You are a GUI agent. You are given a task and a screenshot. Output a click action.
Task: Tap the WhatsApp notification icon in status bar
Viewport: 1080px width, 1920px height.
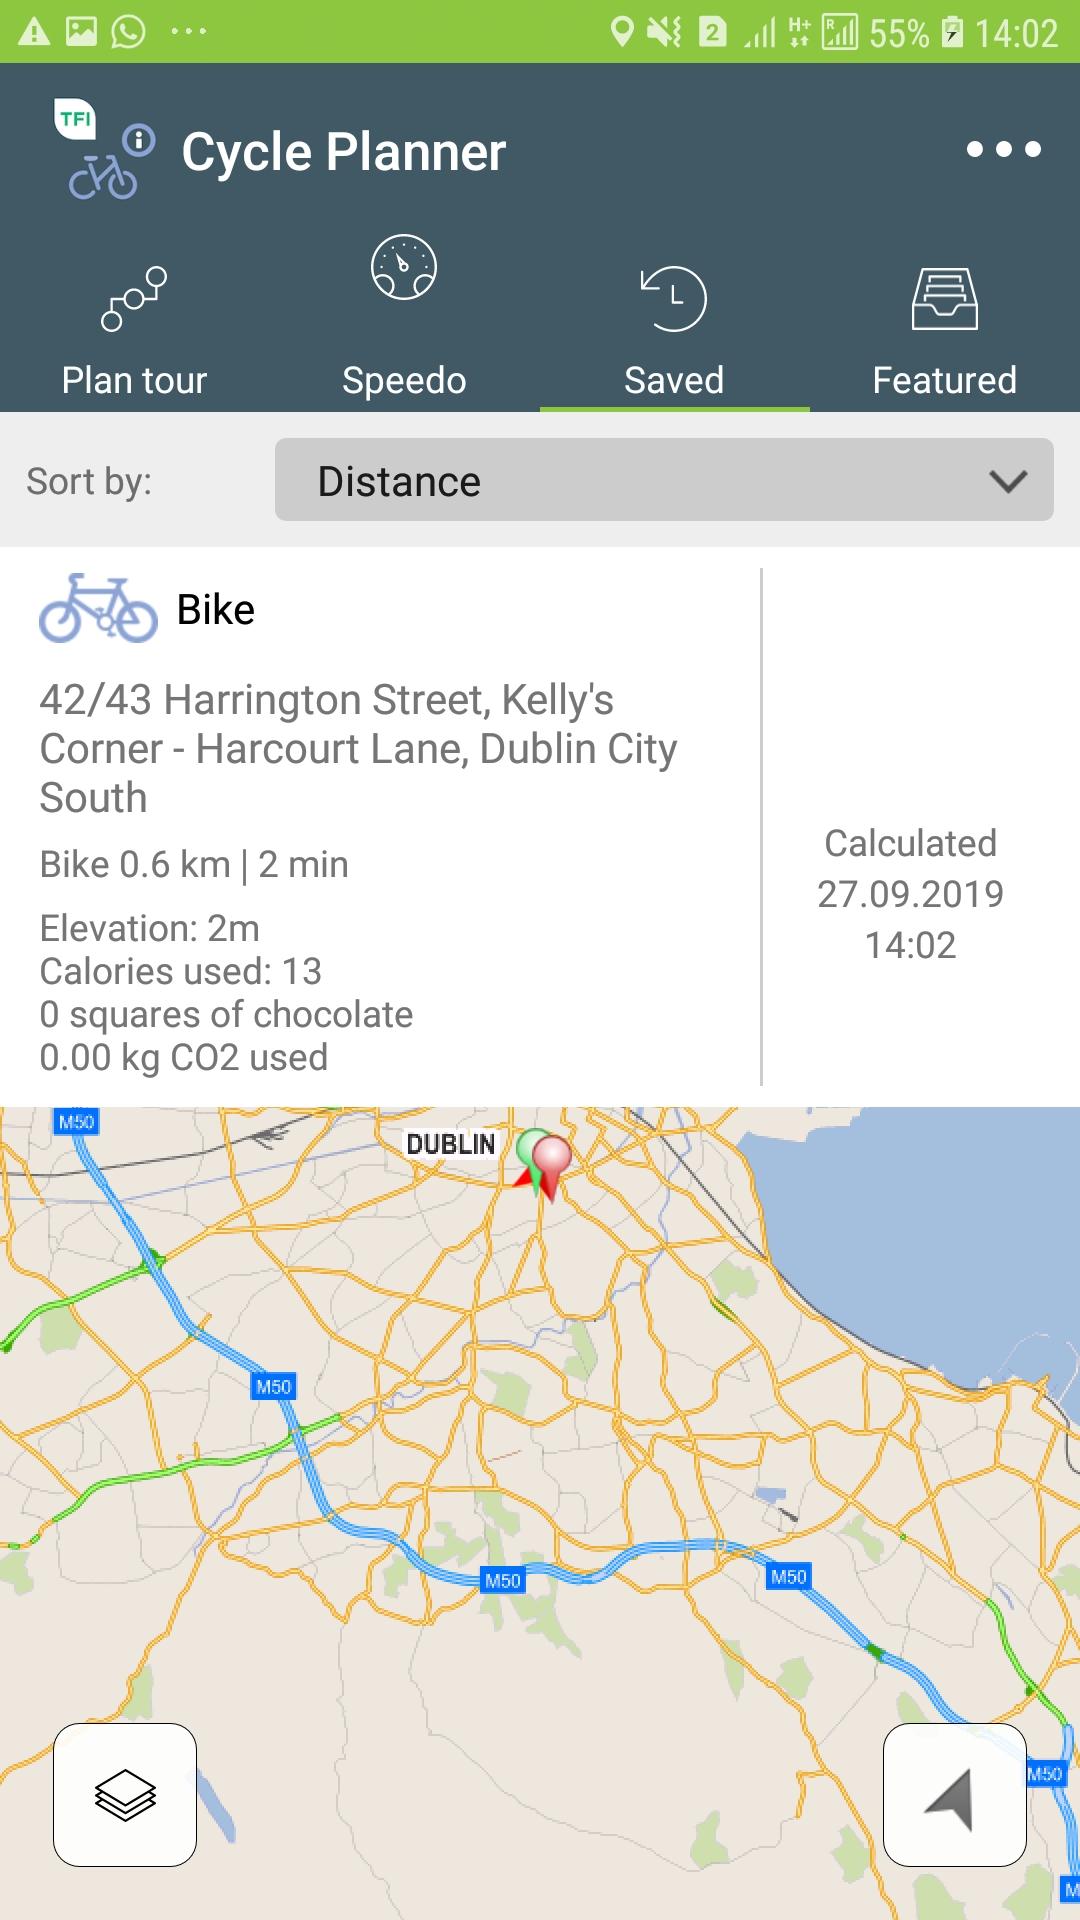(x=128, y=32)
